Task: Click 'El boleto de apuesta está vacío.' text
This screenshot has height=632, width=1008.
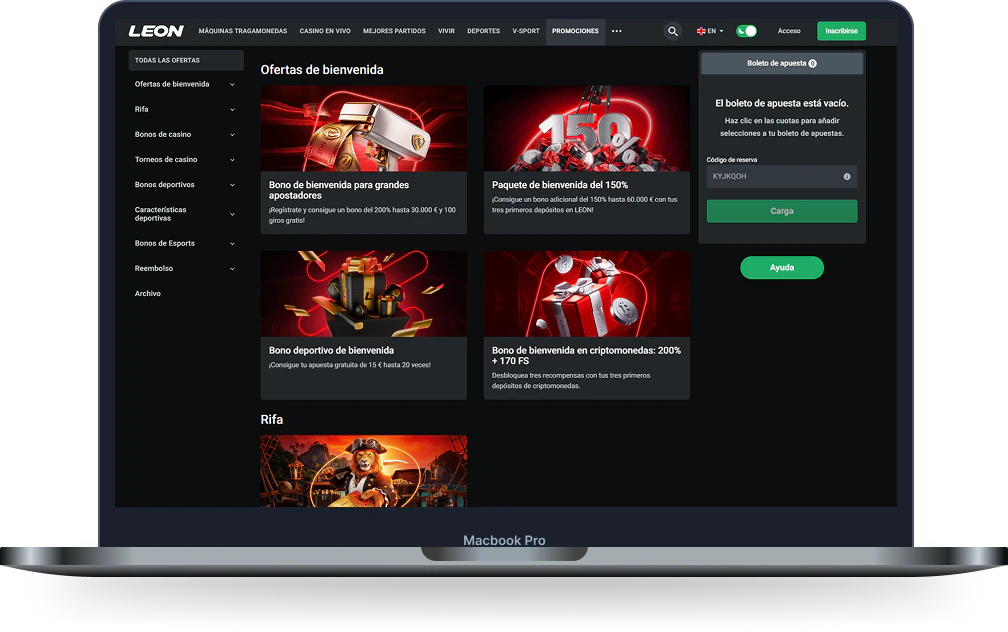Action: [x=782, y=103]
